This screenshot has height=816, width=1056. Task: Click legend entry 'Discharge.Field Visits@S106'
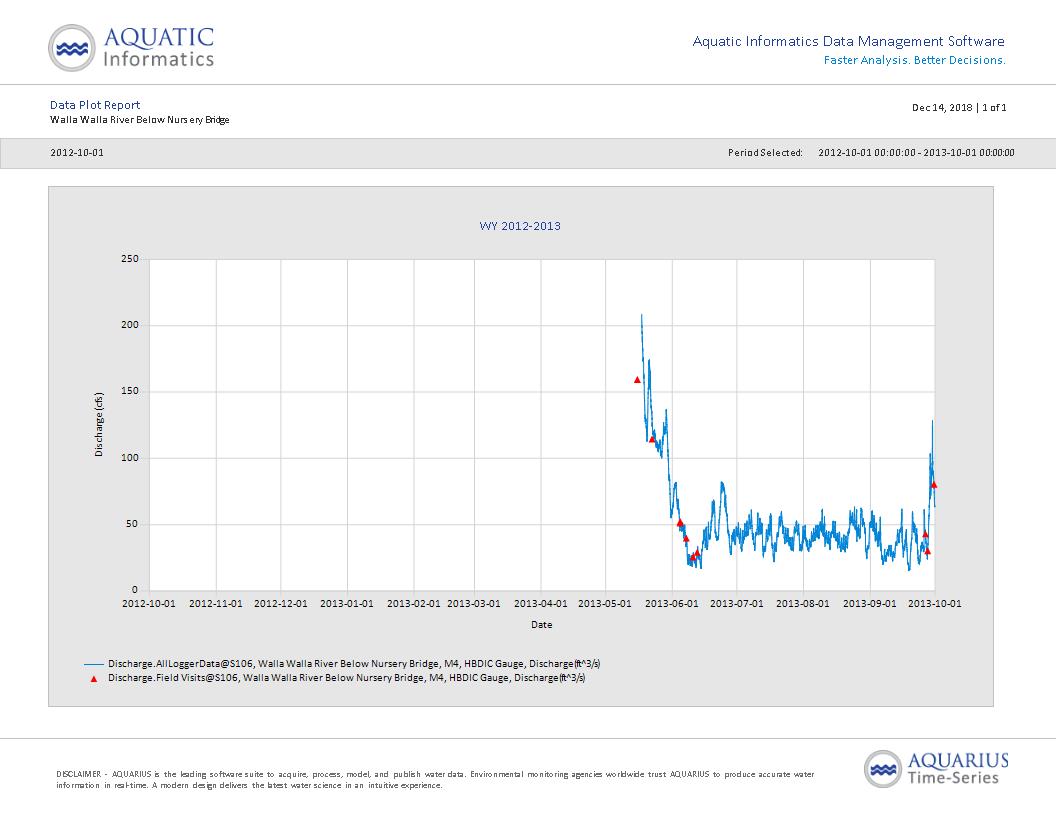pos(347,678)
